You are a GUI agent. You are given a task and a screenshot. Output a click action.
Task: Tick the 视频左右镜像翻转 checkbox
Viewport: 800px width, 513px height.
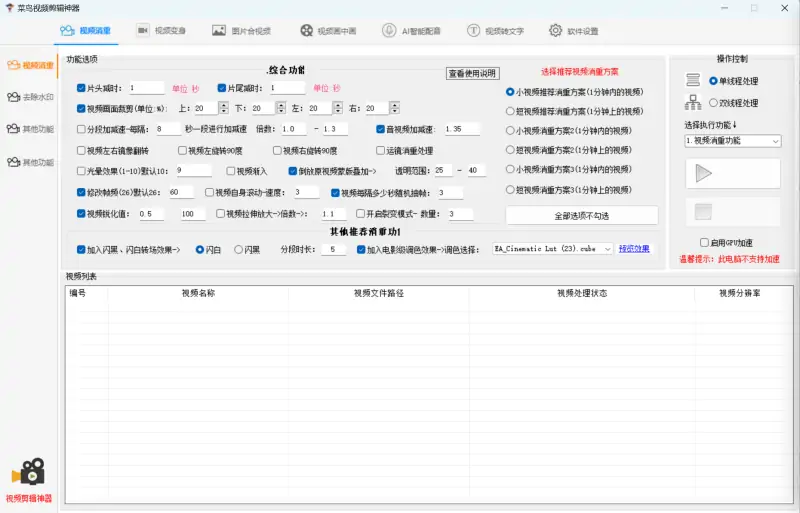coord(81,151)
